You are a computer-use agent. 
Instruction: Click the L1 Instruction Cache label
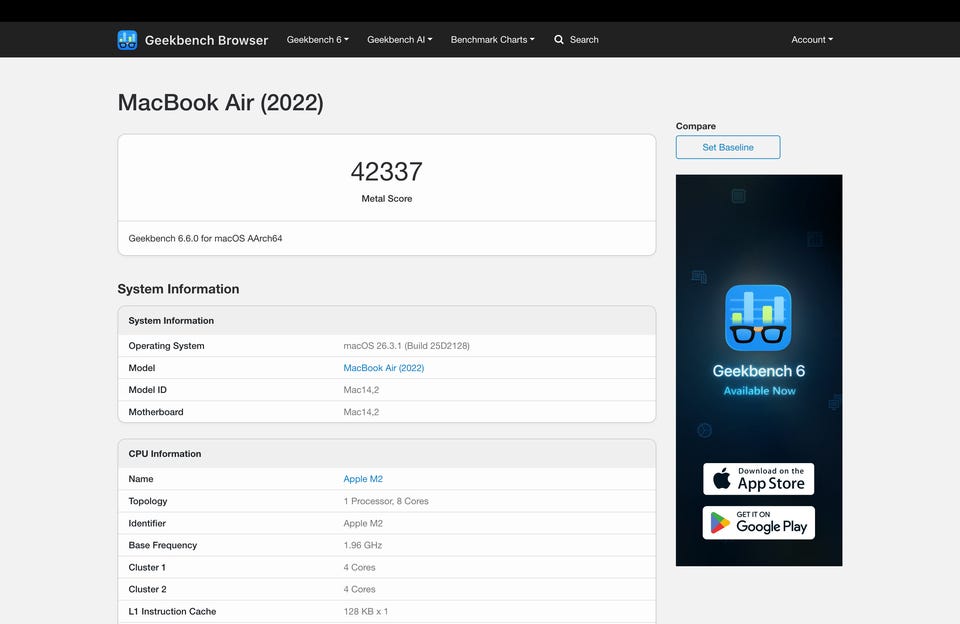pos(173,611)
